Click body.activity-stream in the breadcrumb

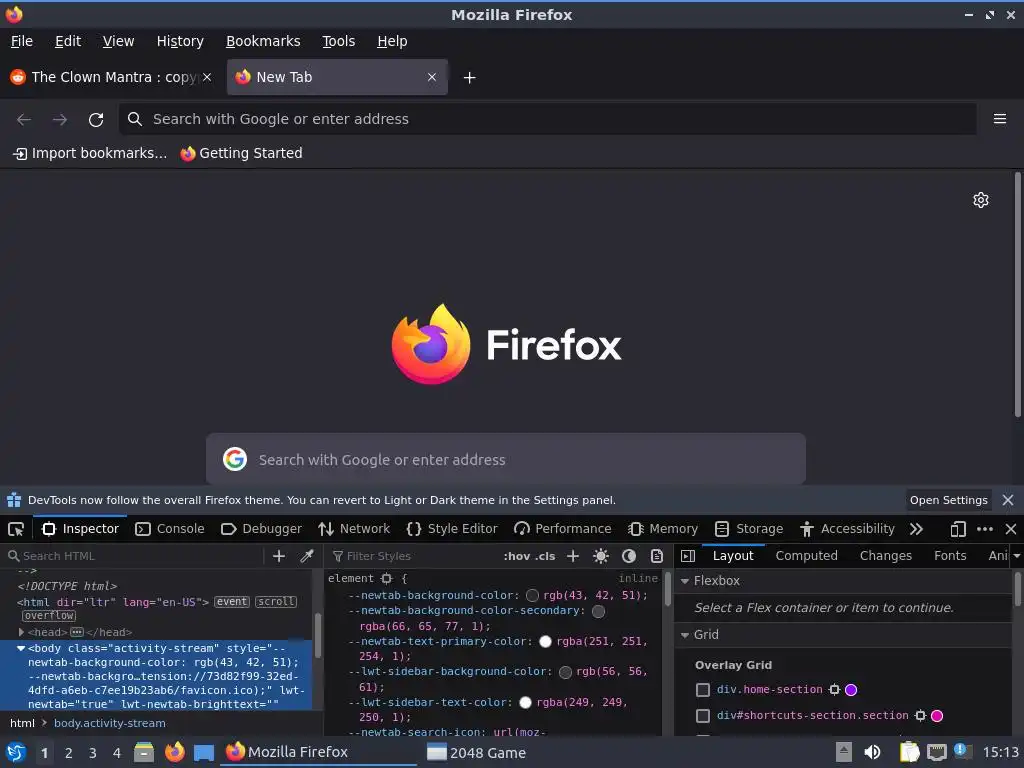pos(110,723)
